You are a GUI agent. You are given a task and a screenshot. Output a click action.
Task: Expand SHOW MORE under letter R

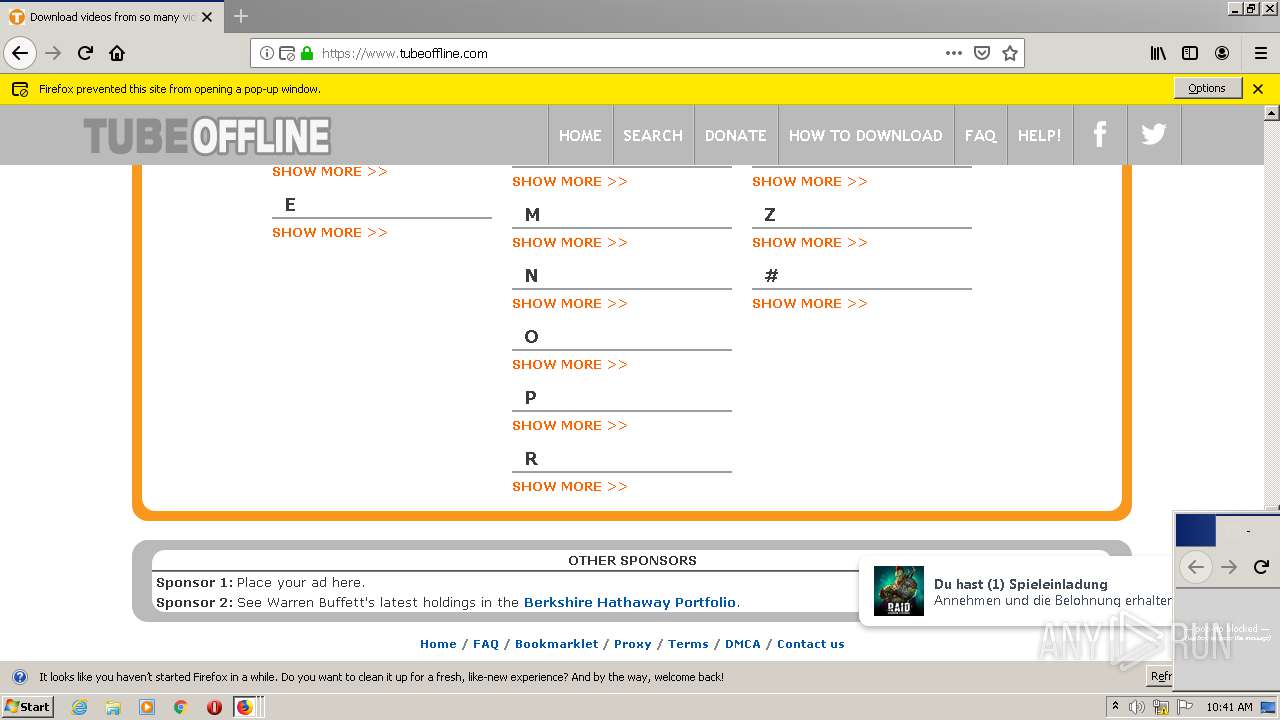[570, 486]
